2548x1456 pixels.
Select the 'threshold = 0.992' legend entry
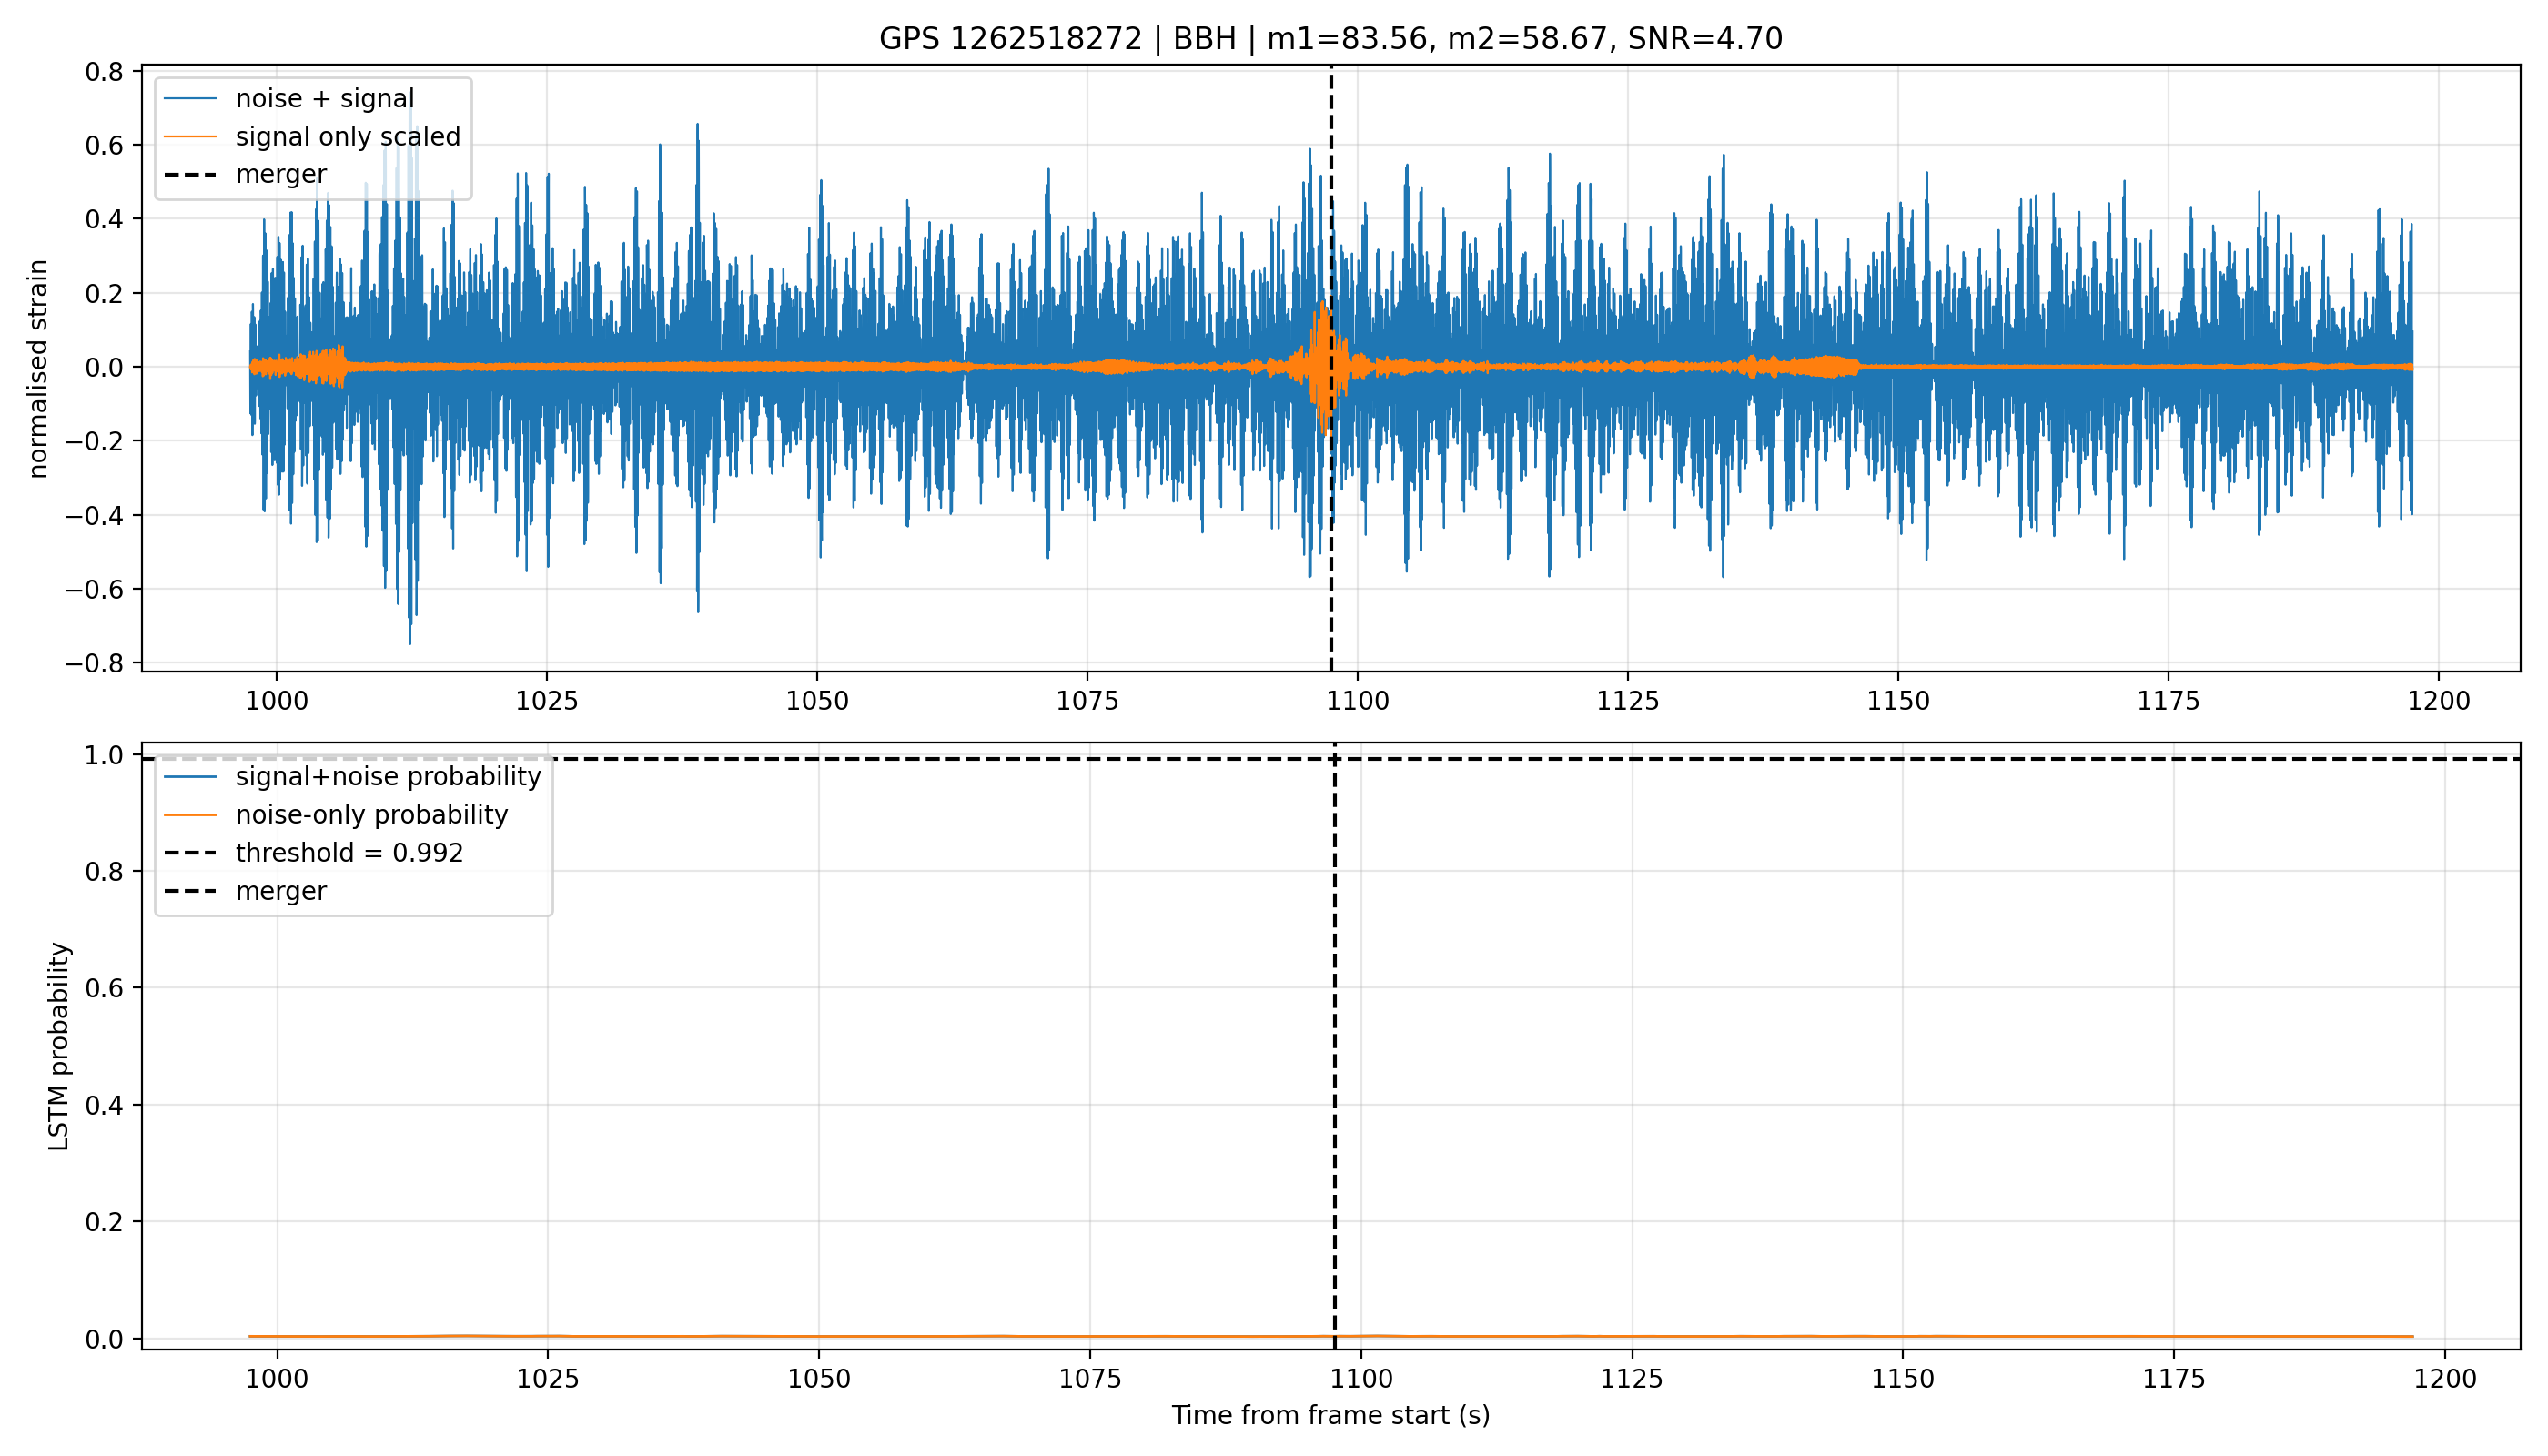(x=313, y=853)
